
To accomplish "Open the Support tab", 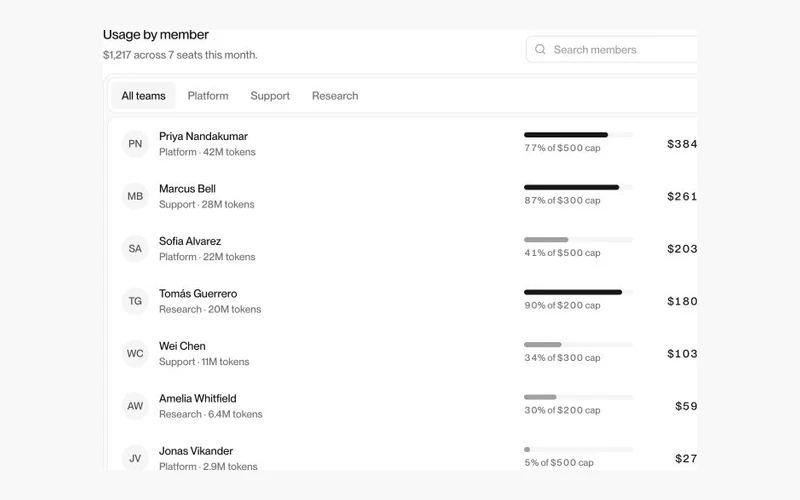I will pos(270,96).
